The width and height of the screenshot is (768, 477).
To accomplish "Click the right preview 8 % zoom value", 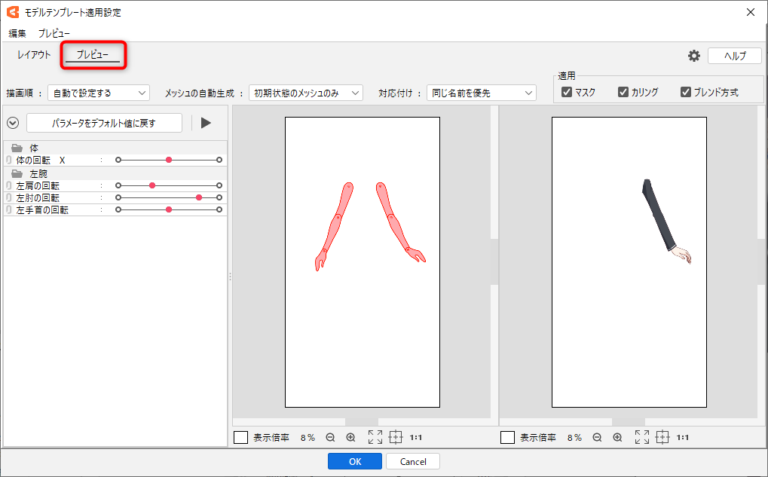I will 575,437.
